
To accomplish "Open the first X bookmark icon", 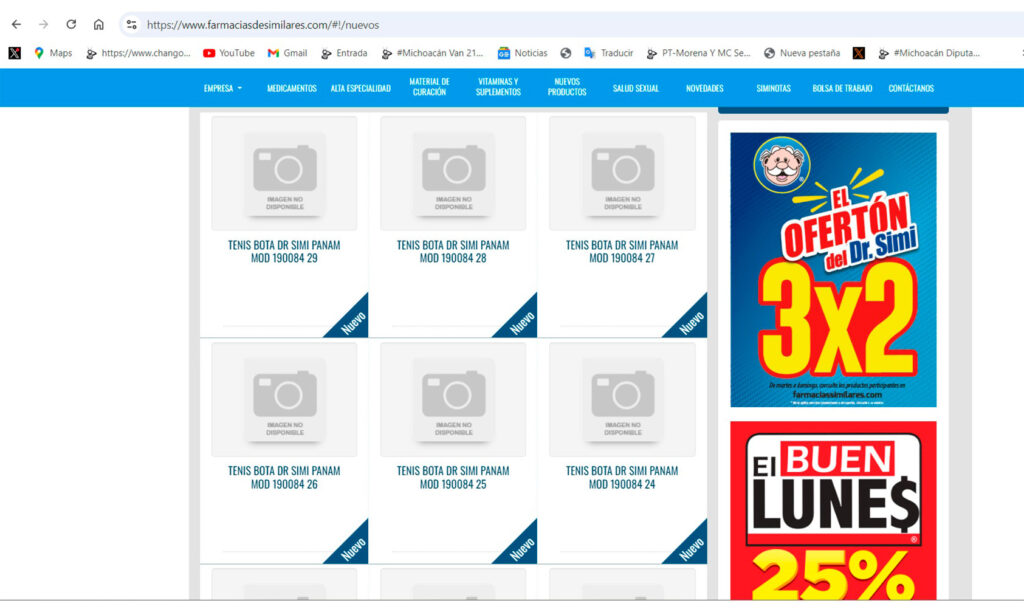I will (x=14, y=53).
